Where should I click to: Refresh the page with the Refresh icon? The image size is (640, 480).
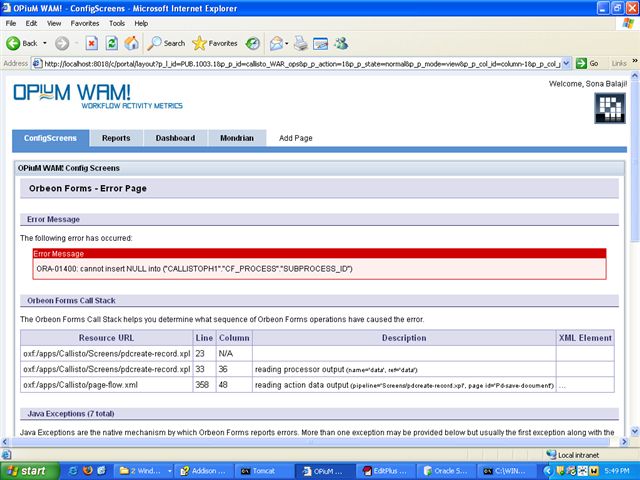(x=111, y=43)
